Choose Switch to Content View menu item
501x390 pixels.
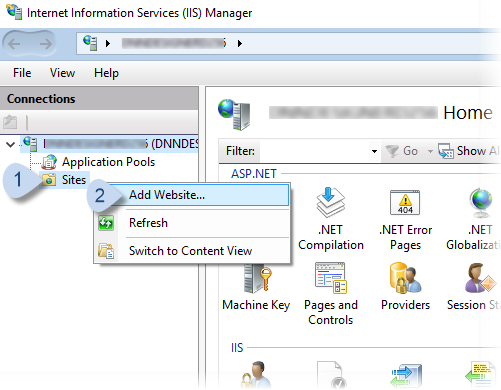pos(190,251)
